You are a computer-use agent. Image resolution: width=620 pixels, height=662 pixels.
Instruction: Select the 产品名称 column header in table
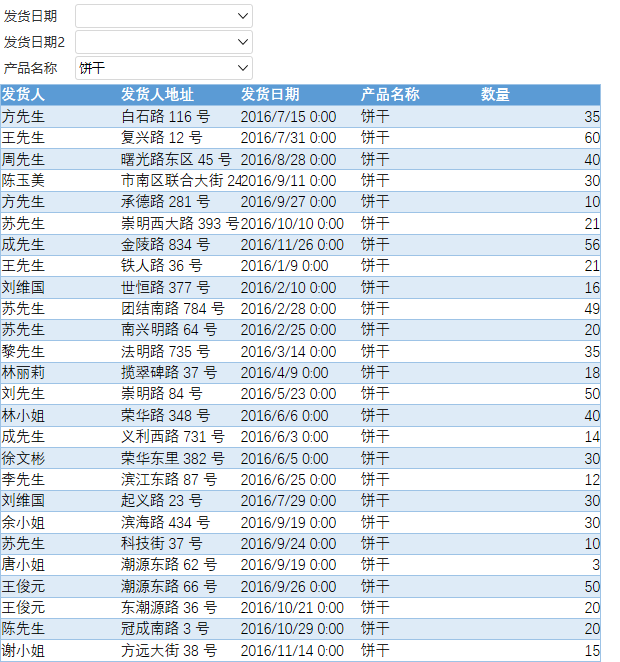coord(390,95)
